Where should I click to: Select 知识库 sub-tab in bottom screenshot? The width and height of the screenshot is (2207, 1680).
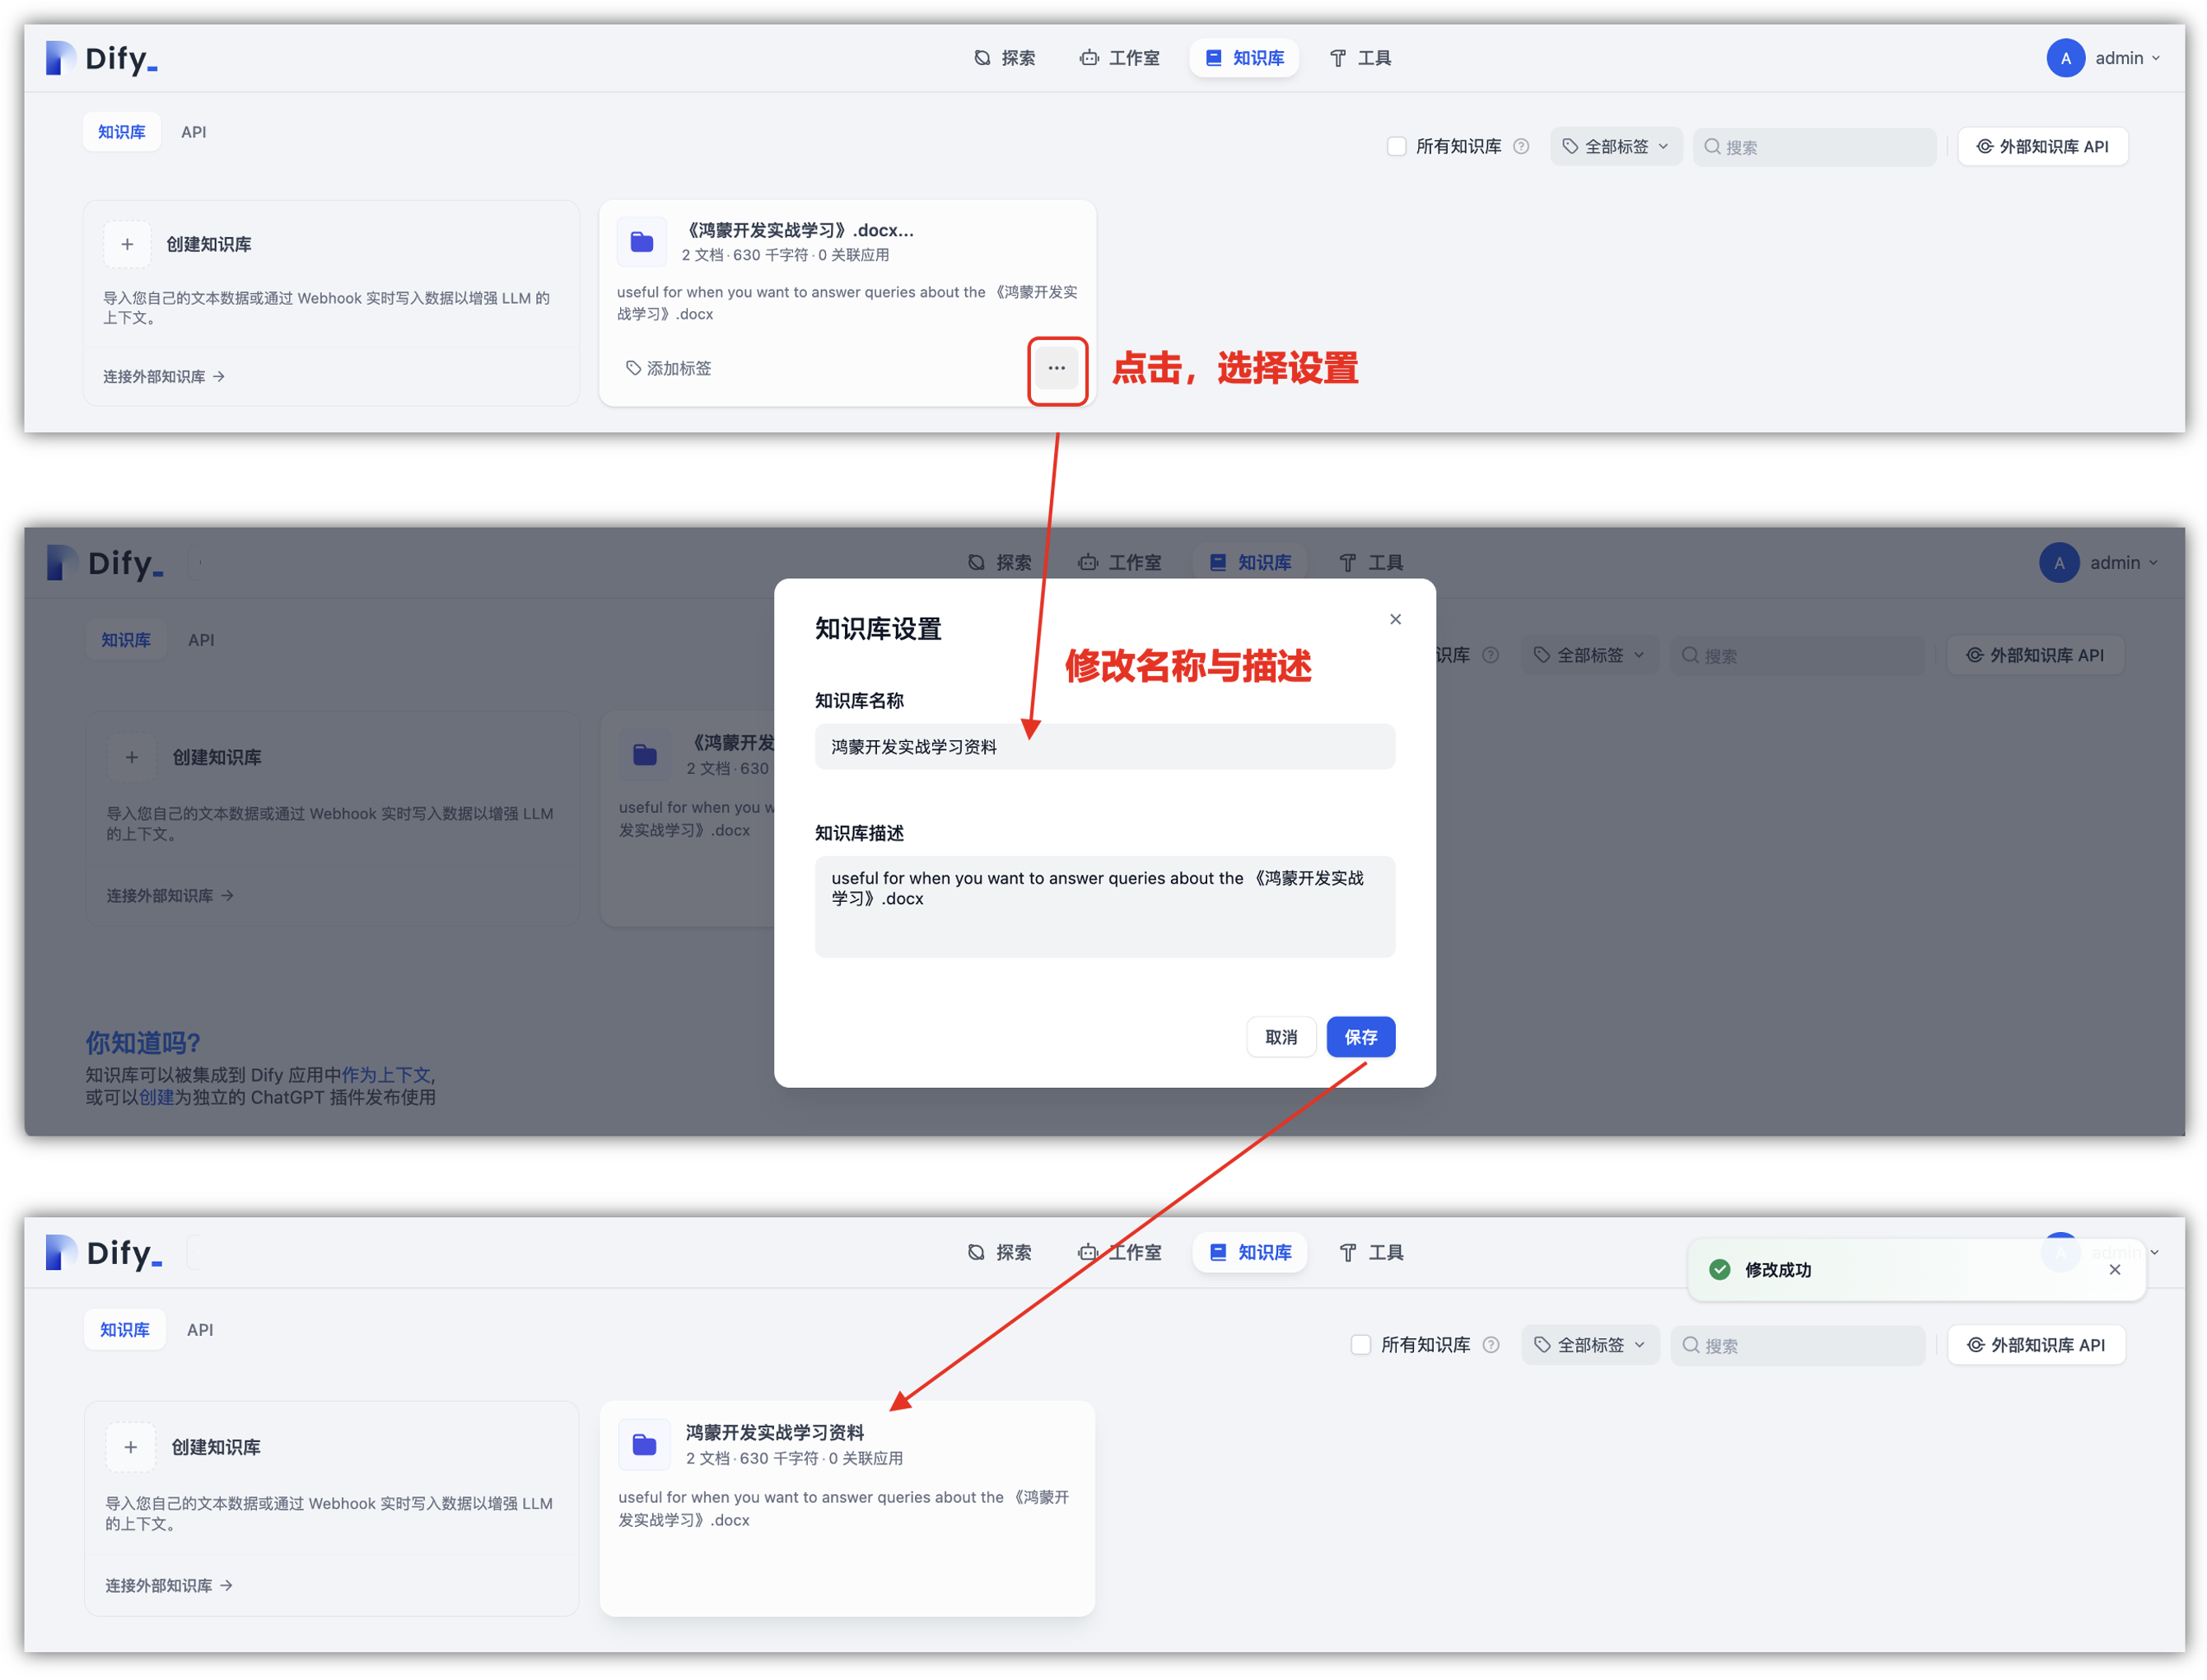[125, 1330]
